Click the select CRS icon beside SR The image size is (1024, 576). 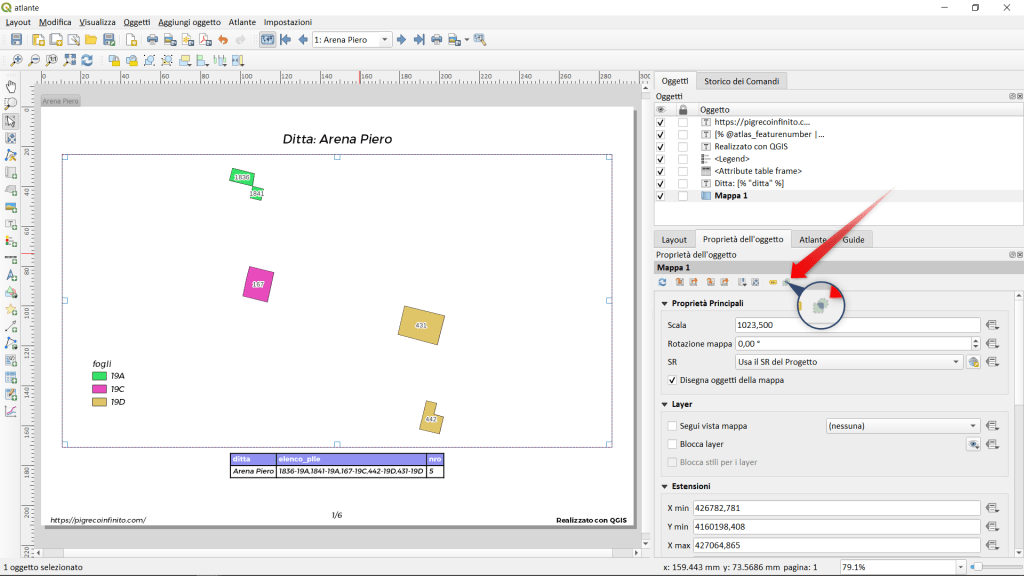(x=972, y=362)
